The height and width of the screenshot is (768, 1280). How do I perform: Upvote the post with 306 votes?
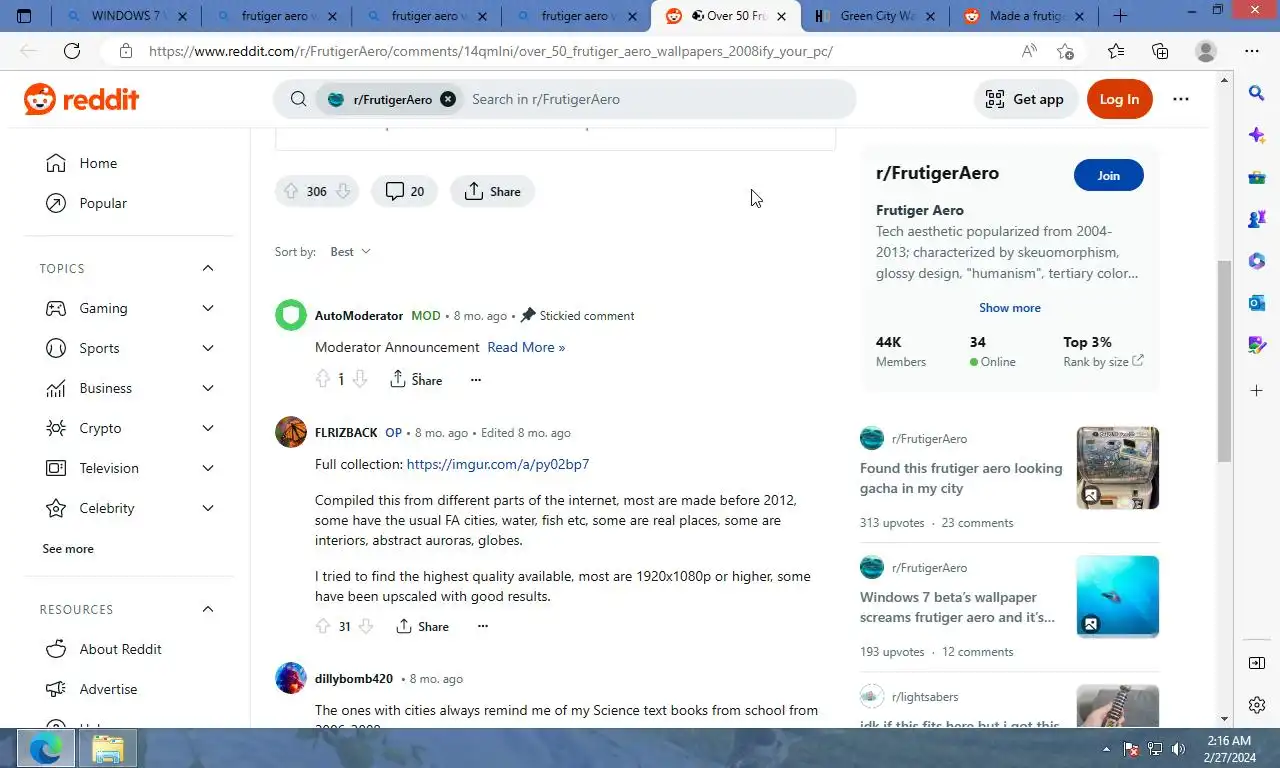pyautogui.click(x=291, y=191)
